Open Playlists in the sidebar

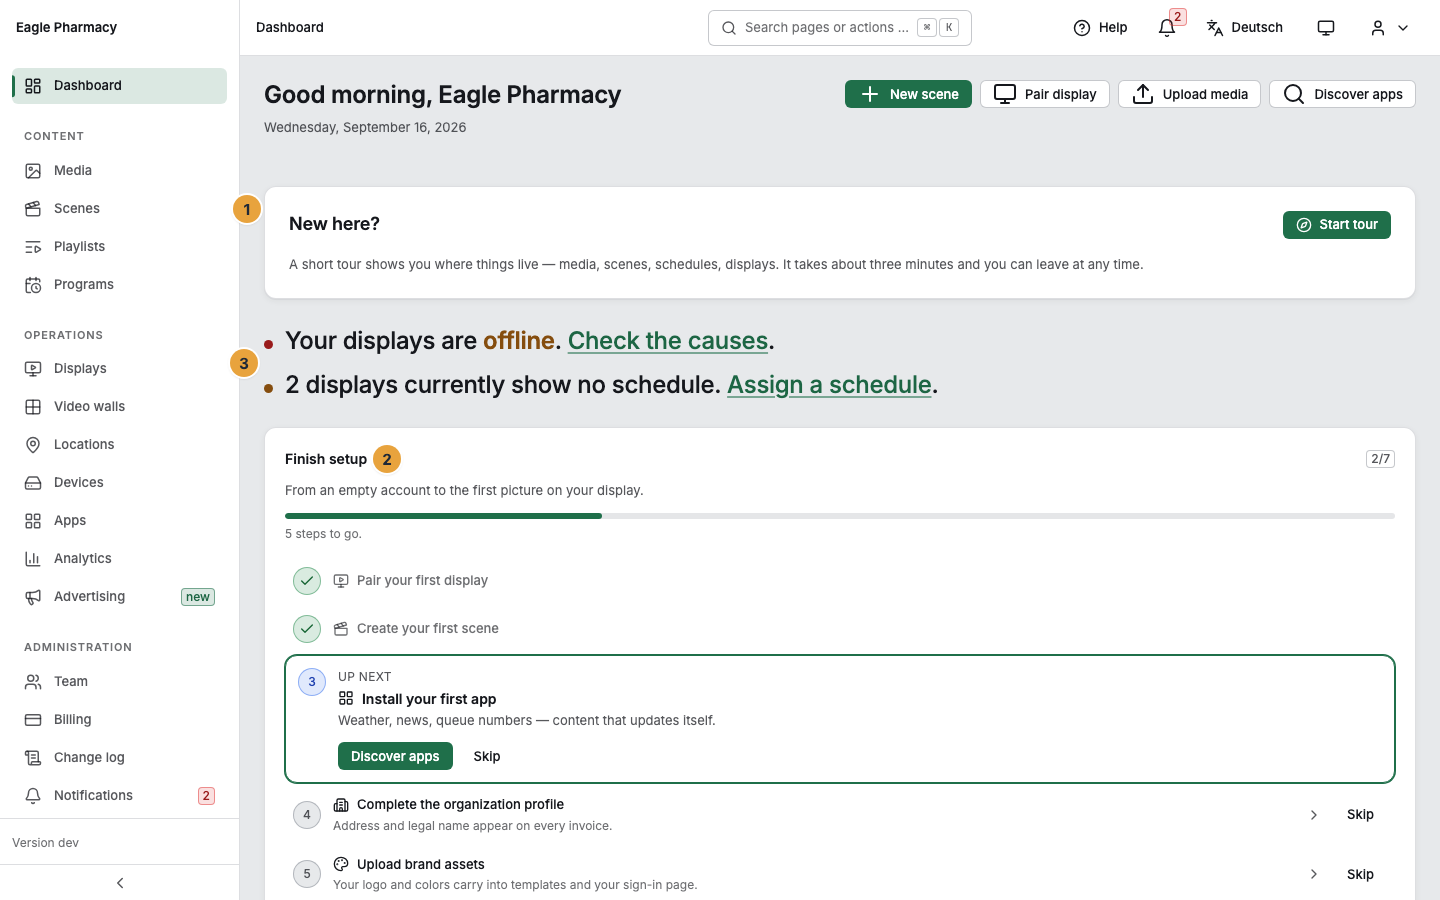point(119,247)
